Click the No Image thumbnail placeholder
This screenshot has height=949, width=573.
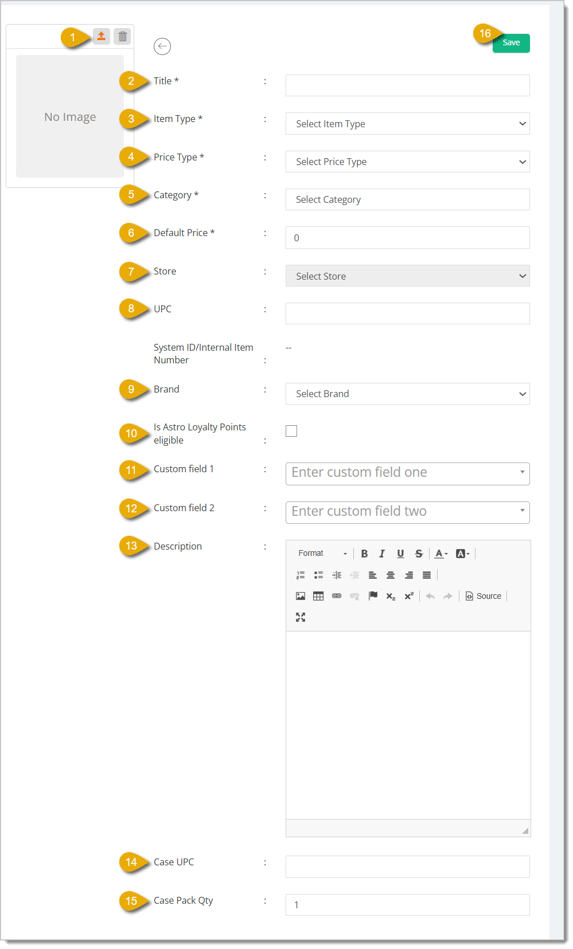click(70, 116)
